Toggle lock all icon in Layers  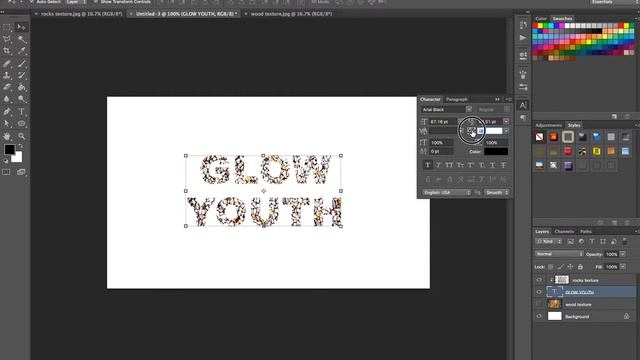[x=580, y=267]
